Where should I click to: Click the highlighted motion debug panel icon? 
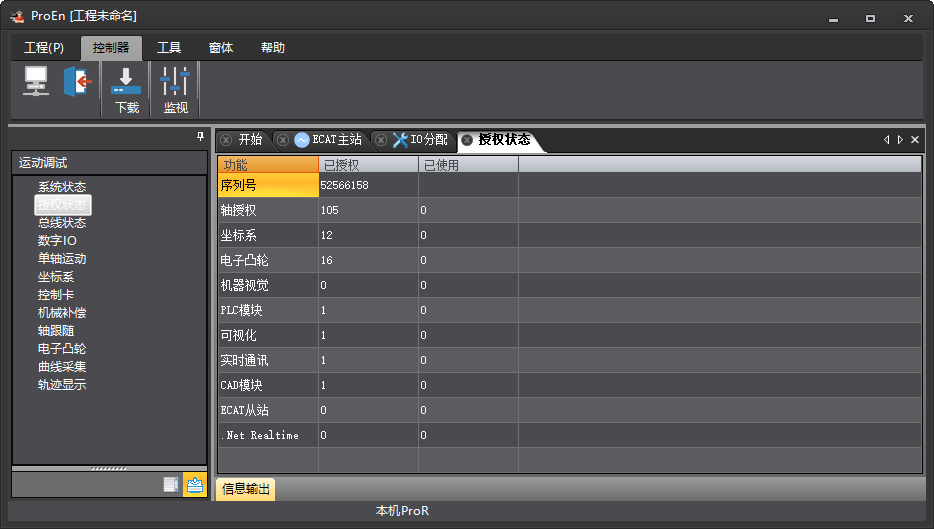tap(195, 485)
